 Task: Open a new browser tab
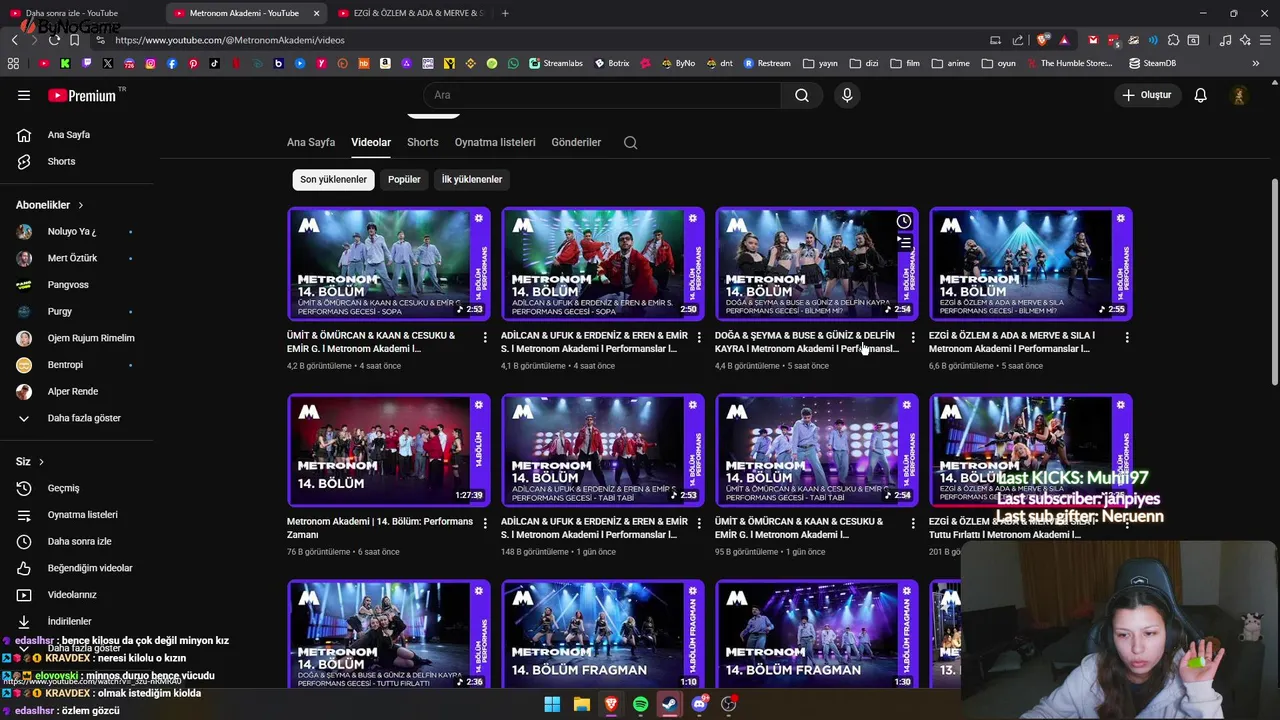[x=505, y=13]
